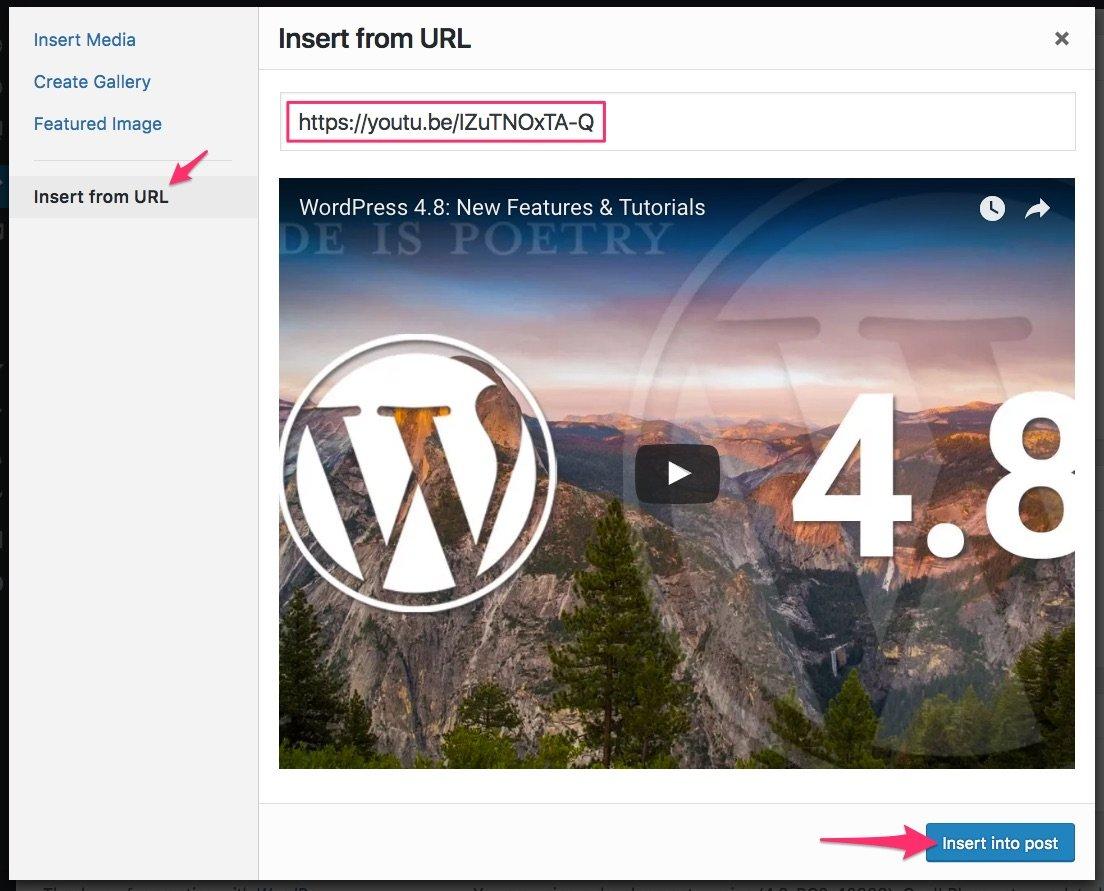Click the YouTube play button on the video

[677, 473]
